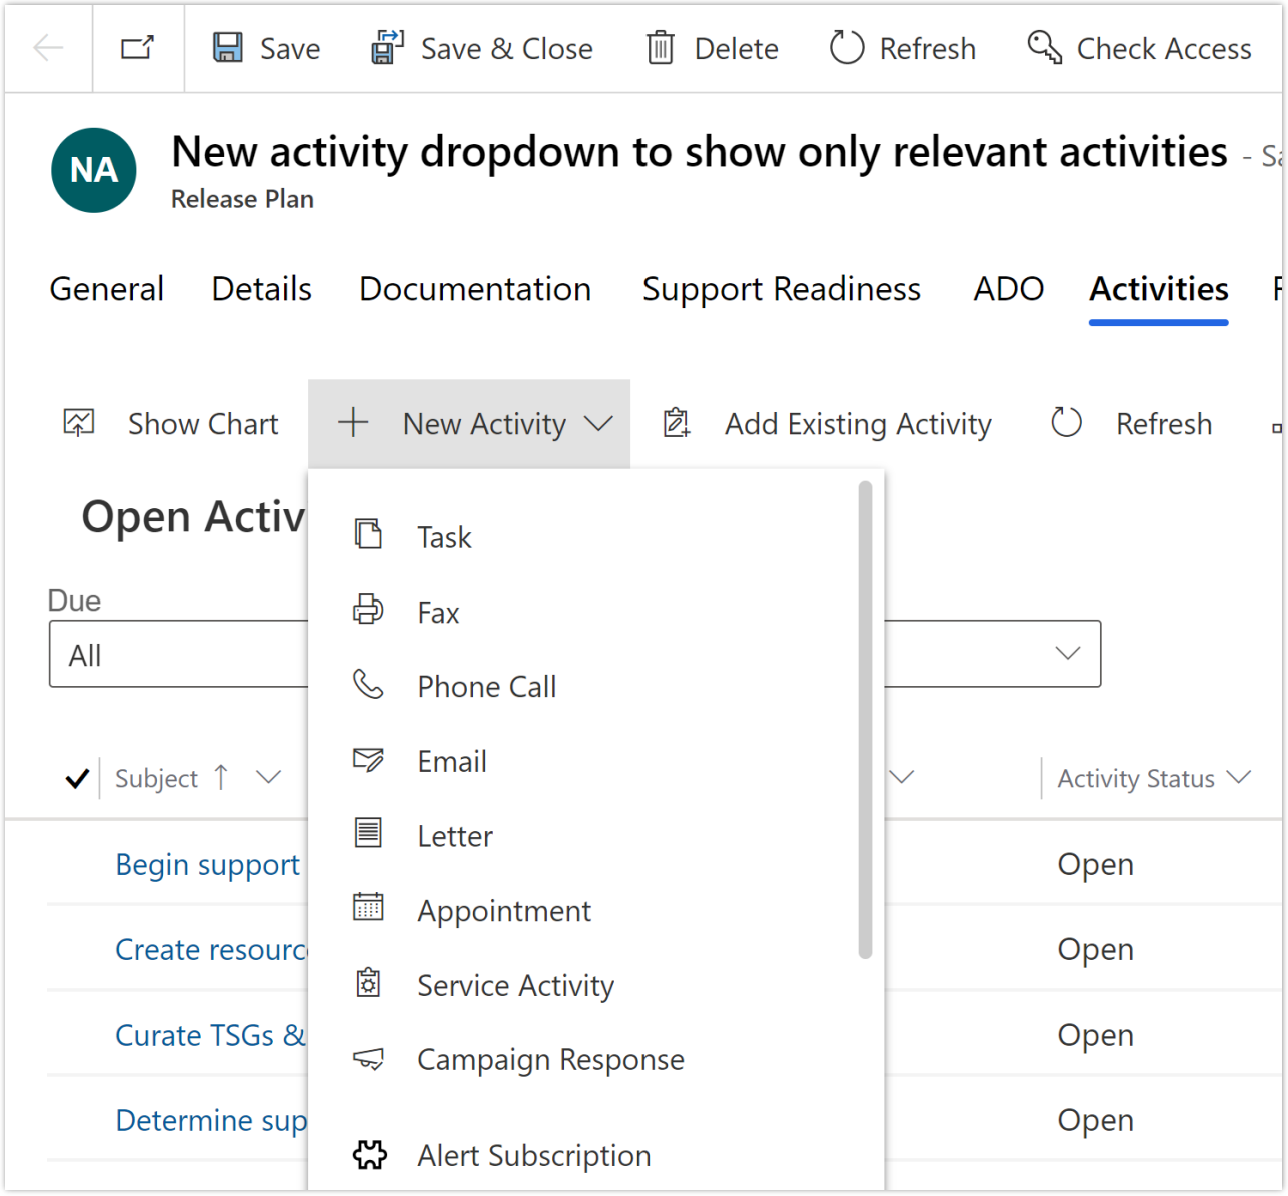The width and height of the screenshot is (1288, 1196).
Task: Toggle the select-all checkmark in the grid header
Action: point(77,778)
